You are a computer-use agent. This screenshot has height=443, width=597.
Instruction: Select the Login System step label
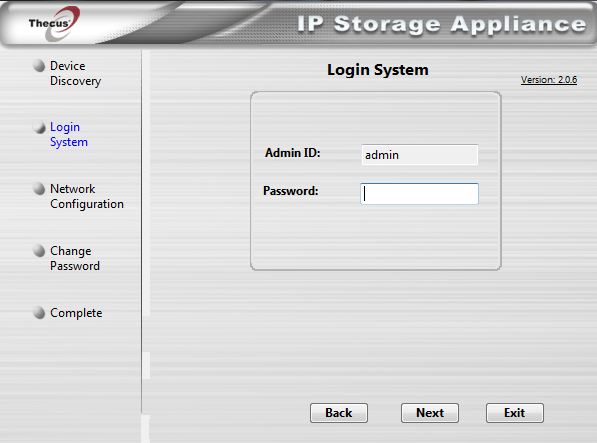(69, 134)
